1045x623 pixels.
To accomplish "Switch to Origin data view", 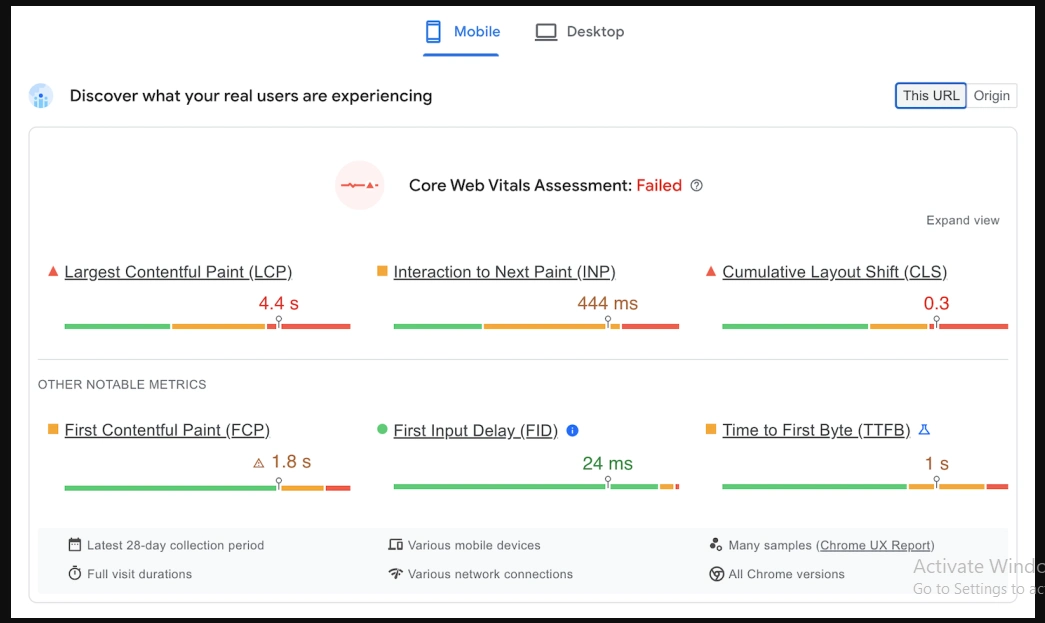I will (992, 96).
